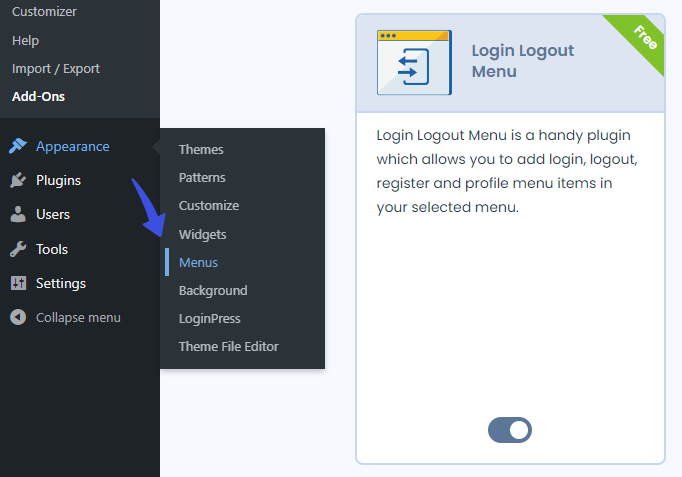The height and width of the screenshot is (477, 682).
Task: Click the Plugins plug icon
Action: click(x=18, y=180)
